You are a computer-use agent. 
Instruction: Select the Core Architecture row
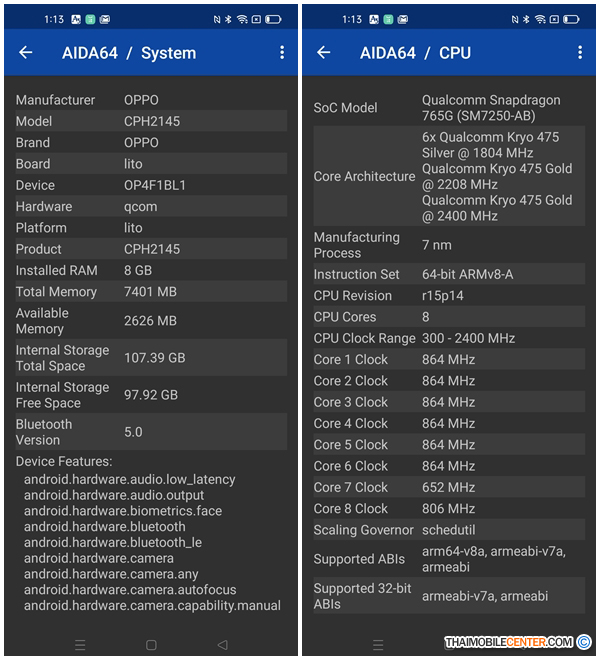point(449,176)
